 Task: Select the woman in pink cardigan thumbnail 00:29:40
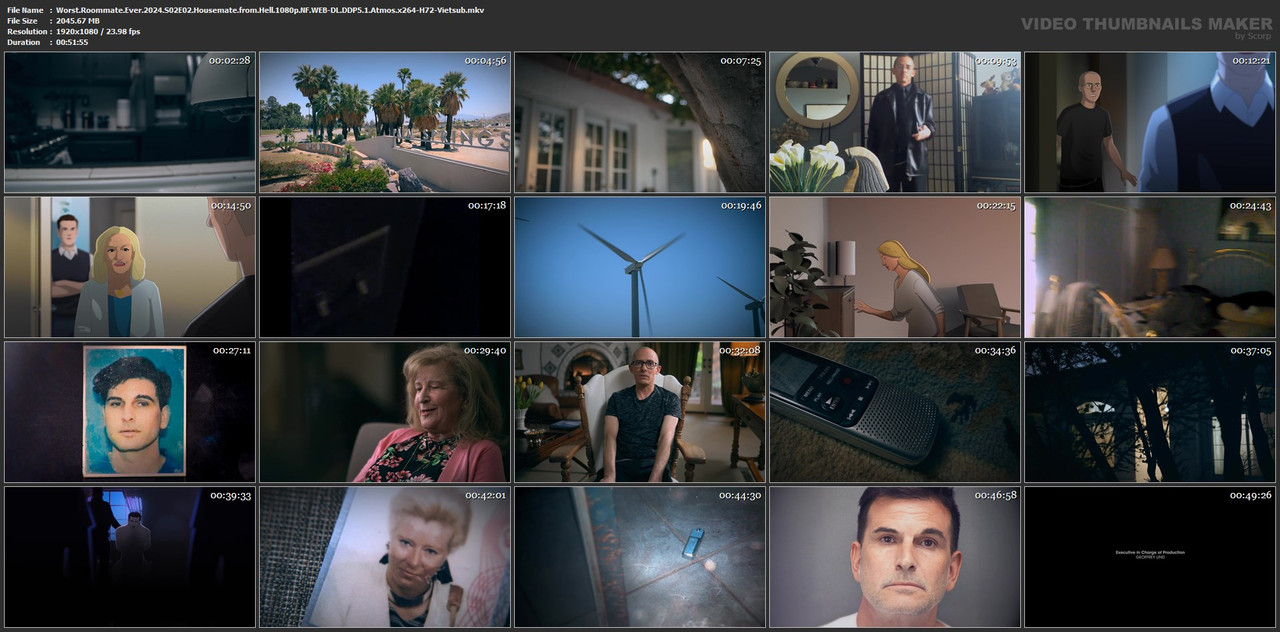point(385,412)
